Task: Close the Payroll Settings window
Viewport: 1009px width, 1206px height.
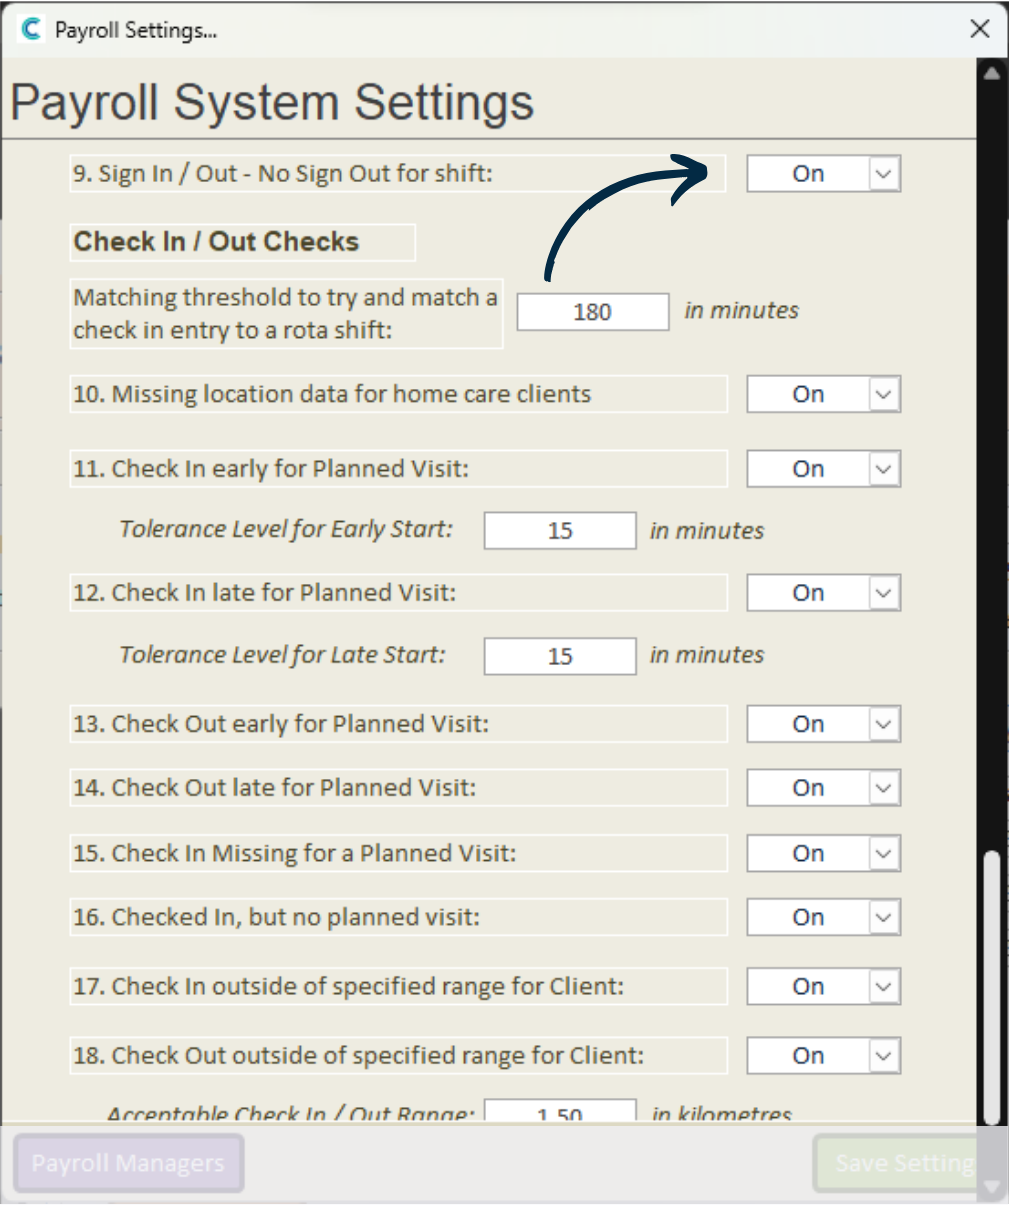Action: click(980, 29)
